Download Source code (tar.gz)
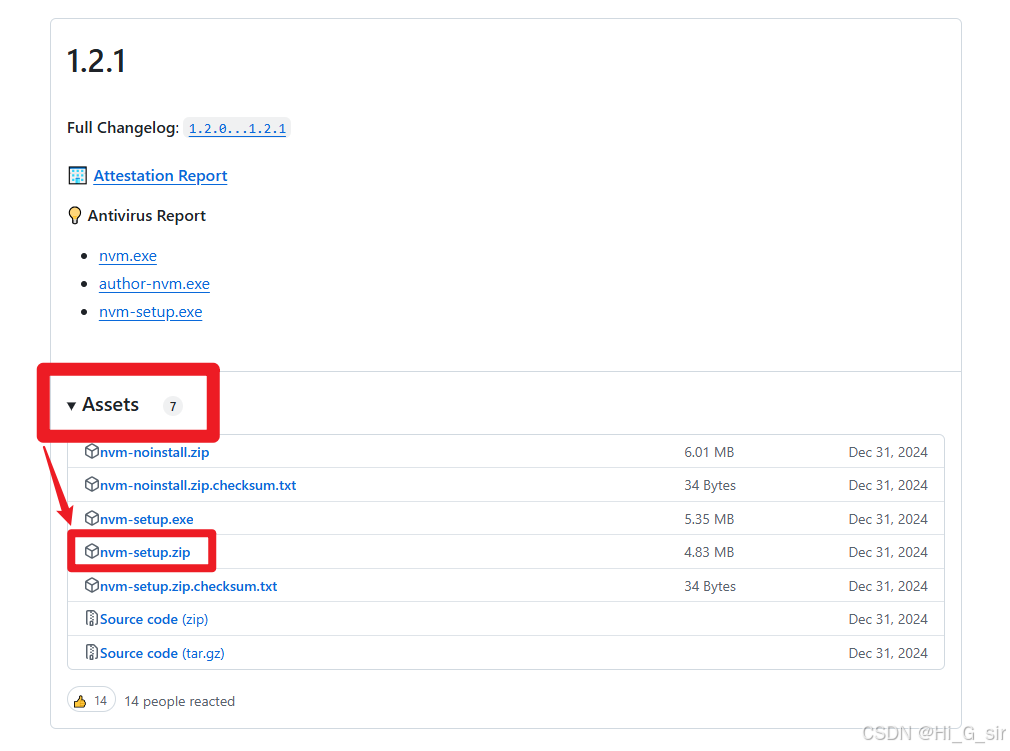This screenshot has width=1010, height=751. (162, 653)
